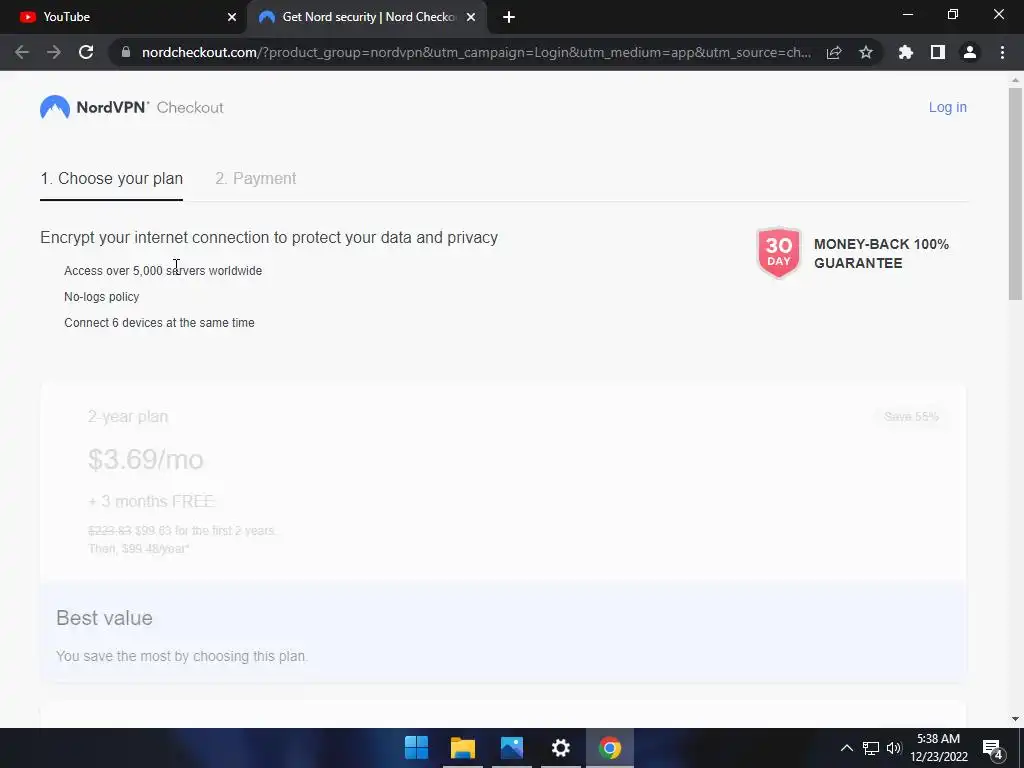Image resolution: width=1024 pixels, height=768 pixels.
Task: Click the nordcheckout.com address bar
Action: [x=476, y=52]
